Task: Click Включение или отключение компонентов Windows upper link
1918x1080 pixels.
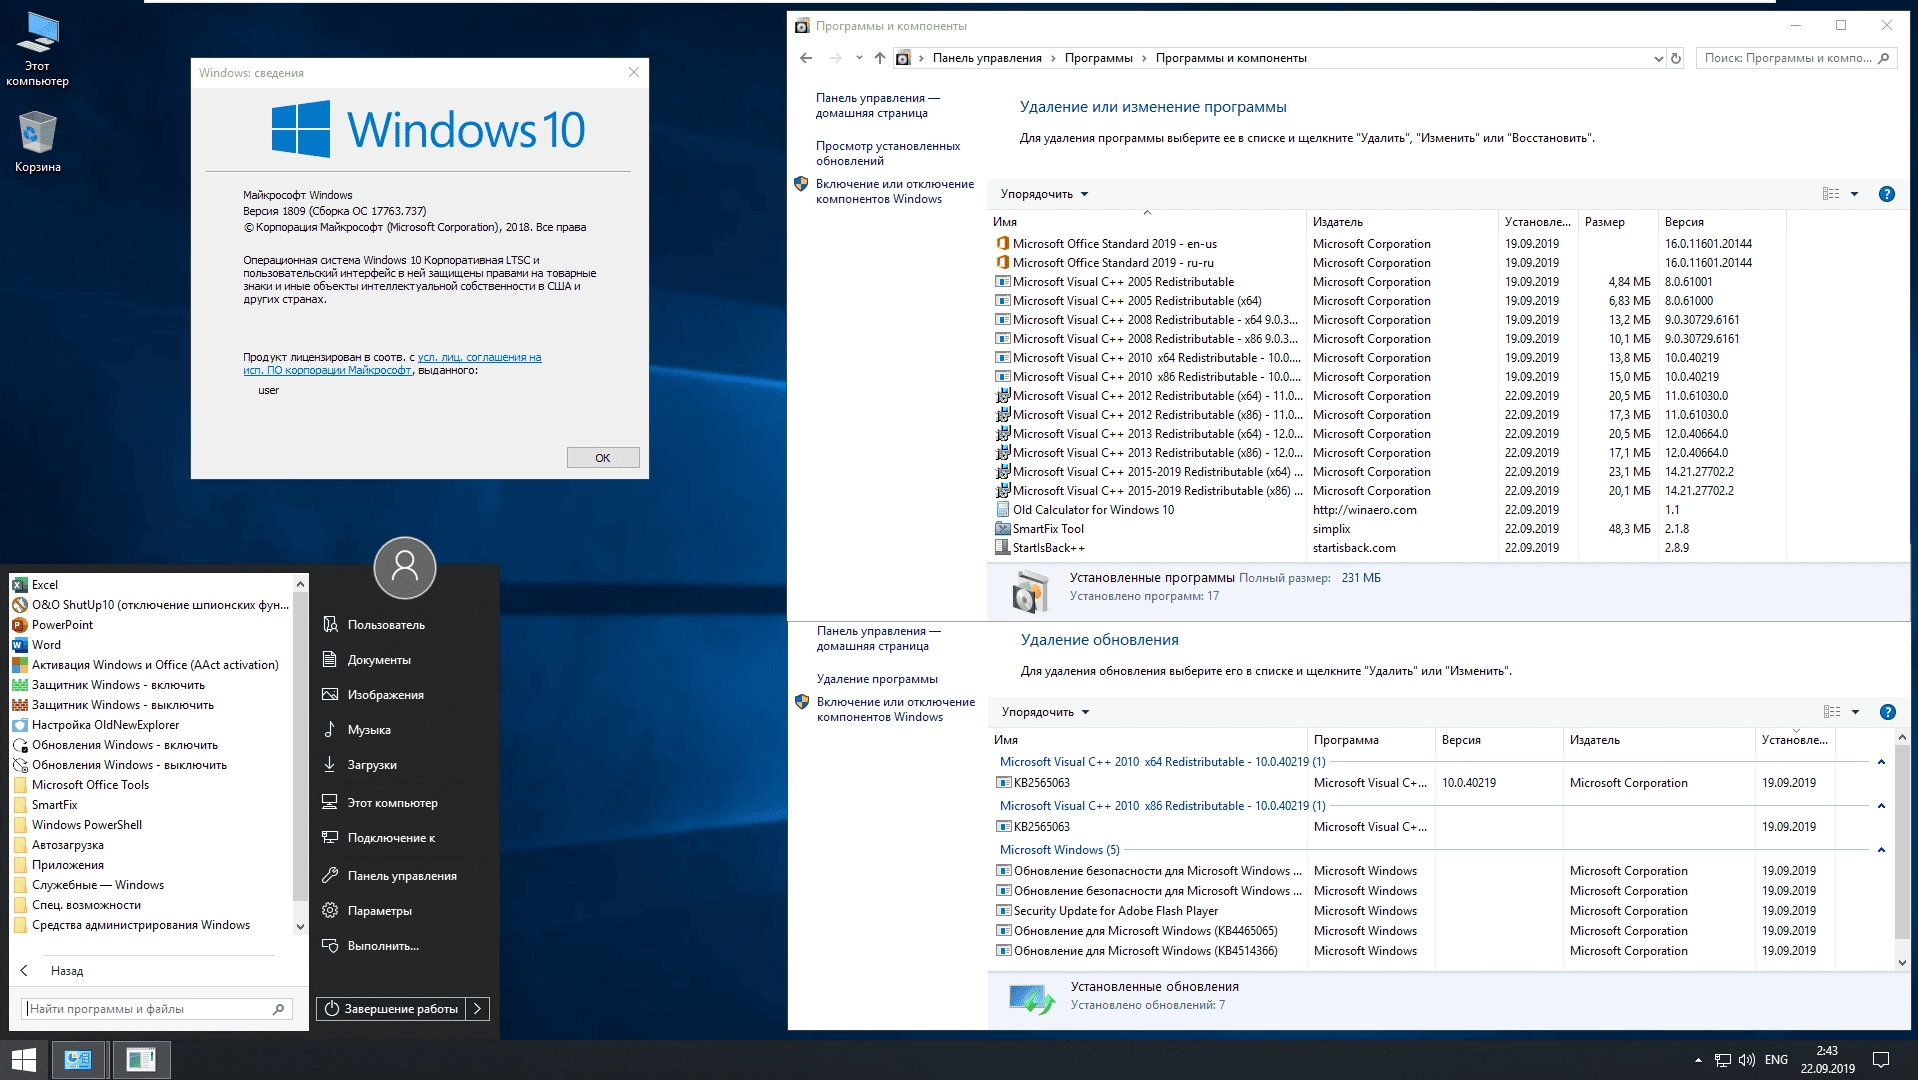Action: [894, 191]
